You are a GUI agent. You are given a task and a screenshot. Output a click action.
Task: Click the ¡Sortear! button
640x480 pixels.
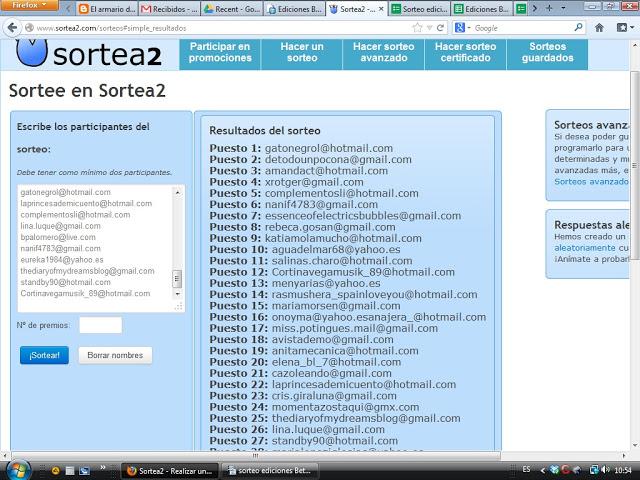pos(44,355)
